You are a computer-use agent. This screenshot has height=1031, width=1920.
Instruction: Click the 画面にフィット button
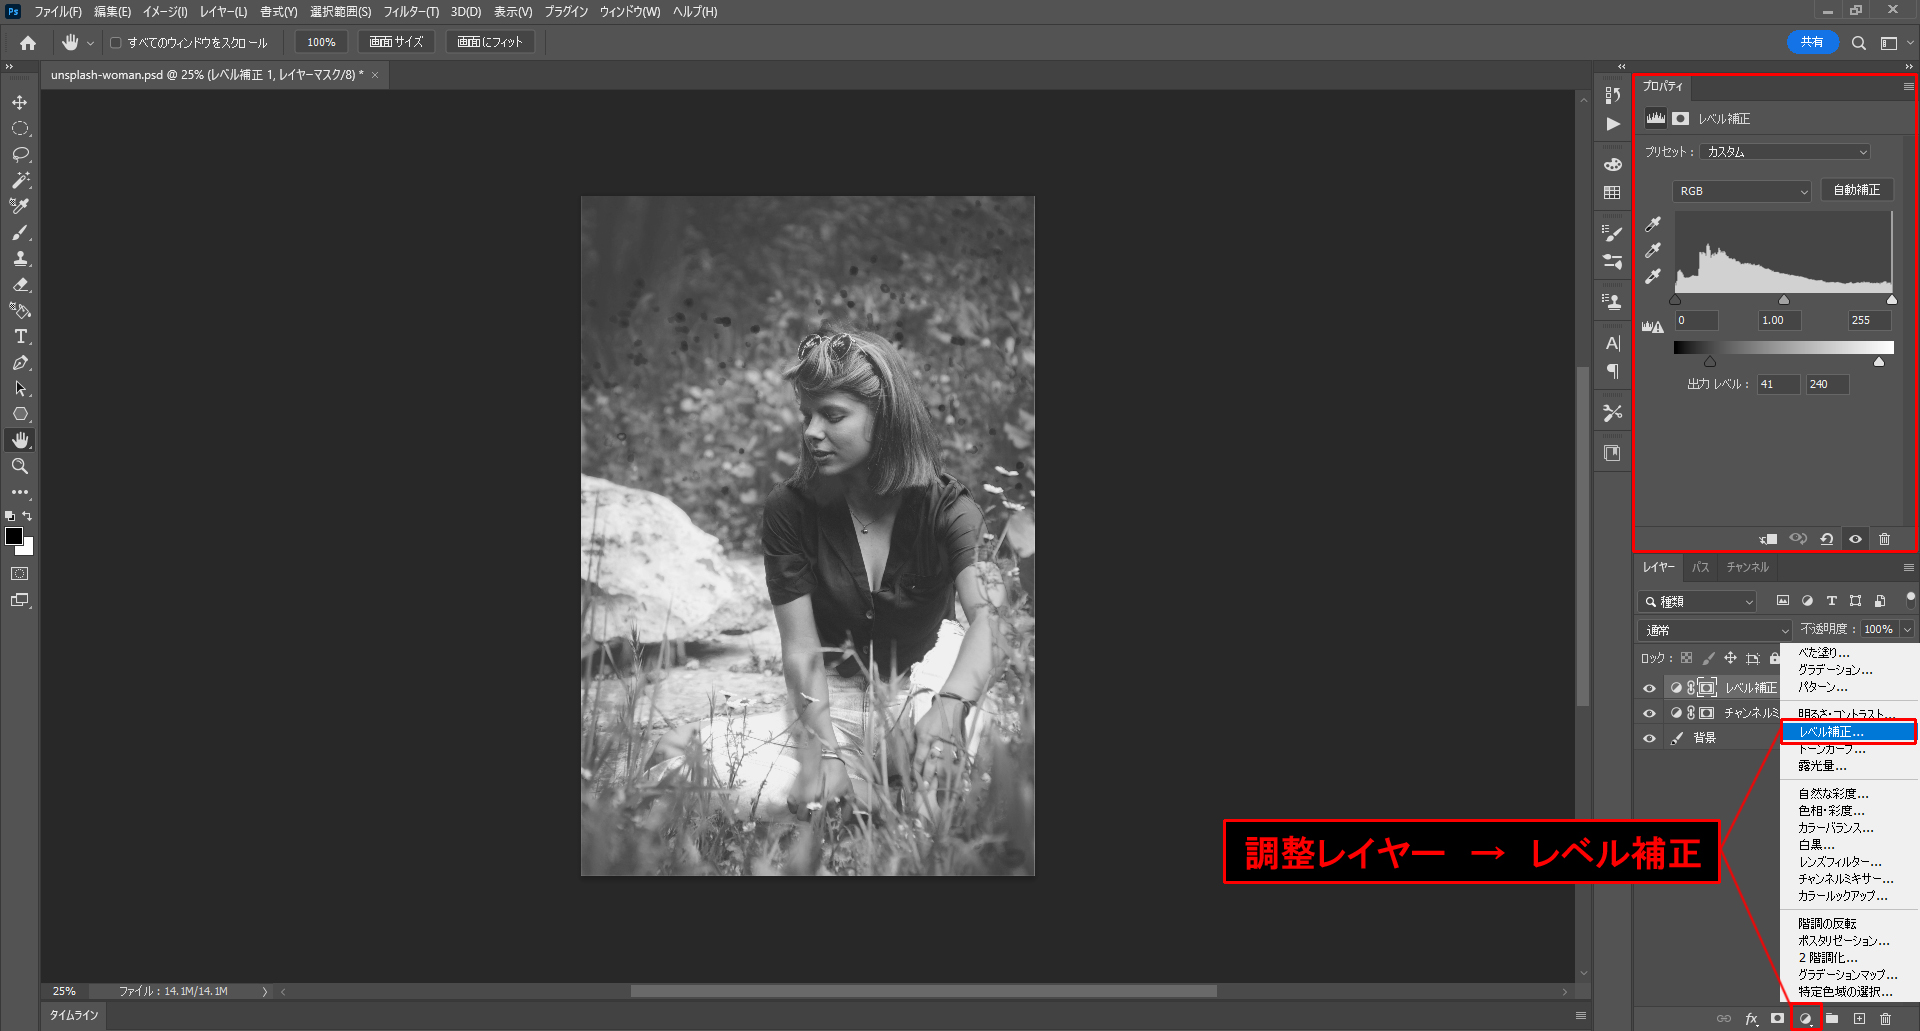coord(490,42)
